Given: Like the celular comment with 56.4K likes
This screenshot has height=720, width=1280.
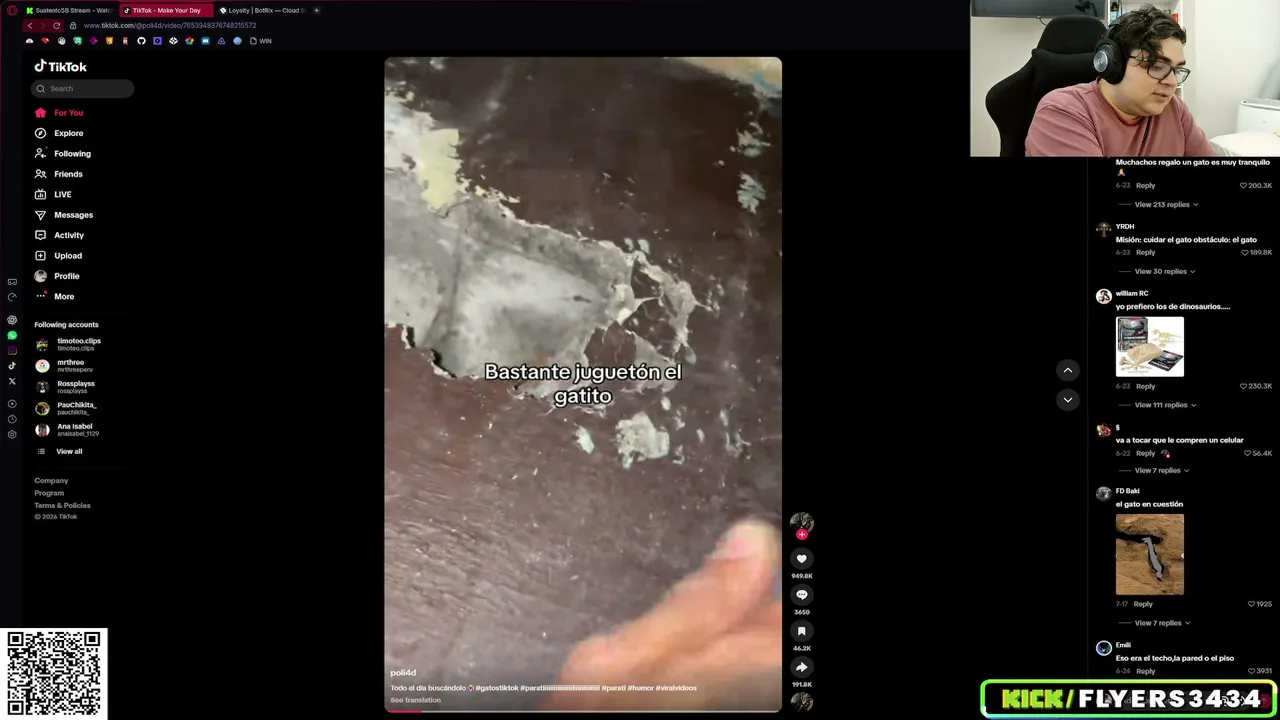Looking at the screenshot, I should 1247,453.
